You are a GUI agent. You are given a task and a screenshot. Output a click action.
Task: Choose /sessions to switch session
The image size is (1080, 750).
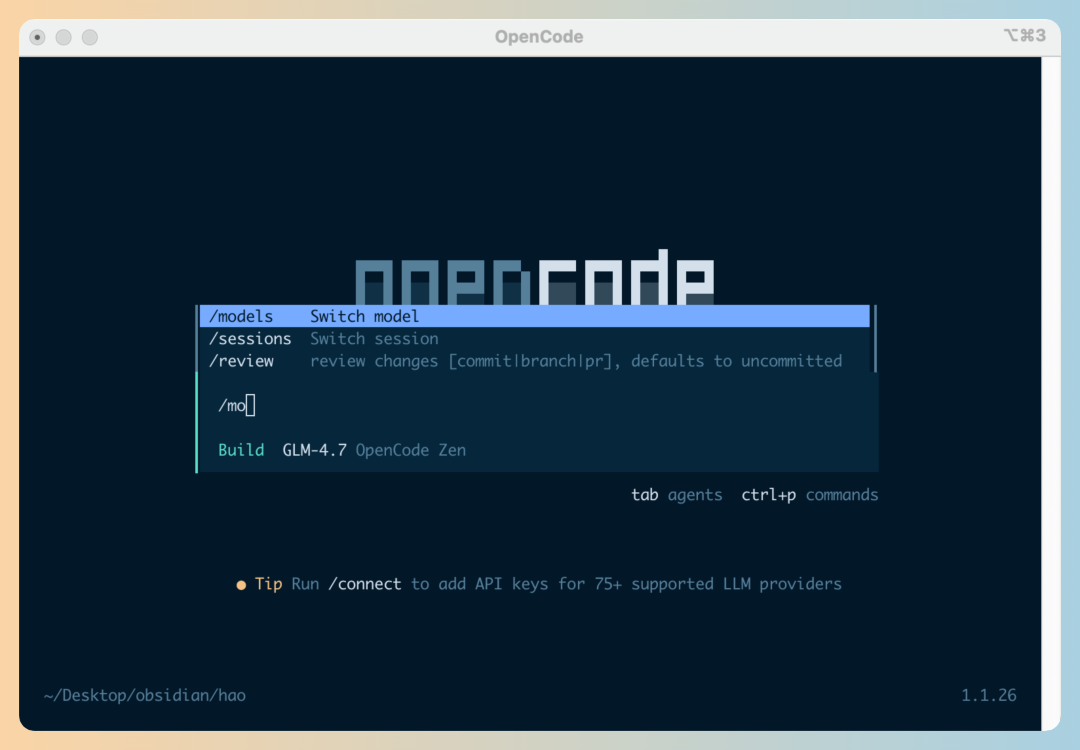249,338
